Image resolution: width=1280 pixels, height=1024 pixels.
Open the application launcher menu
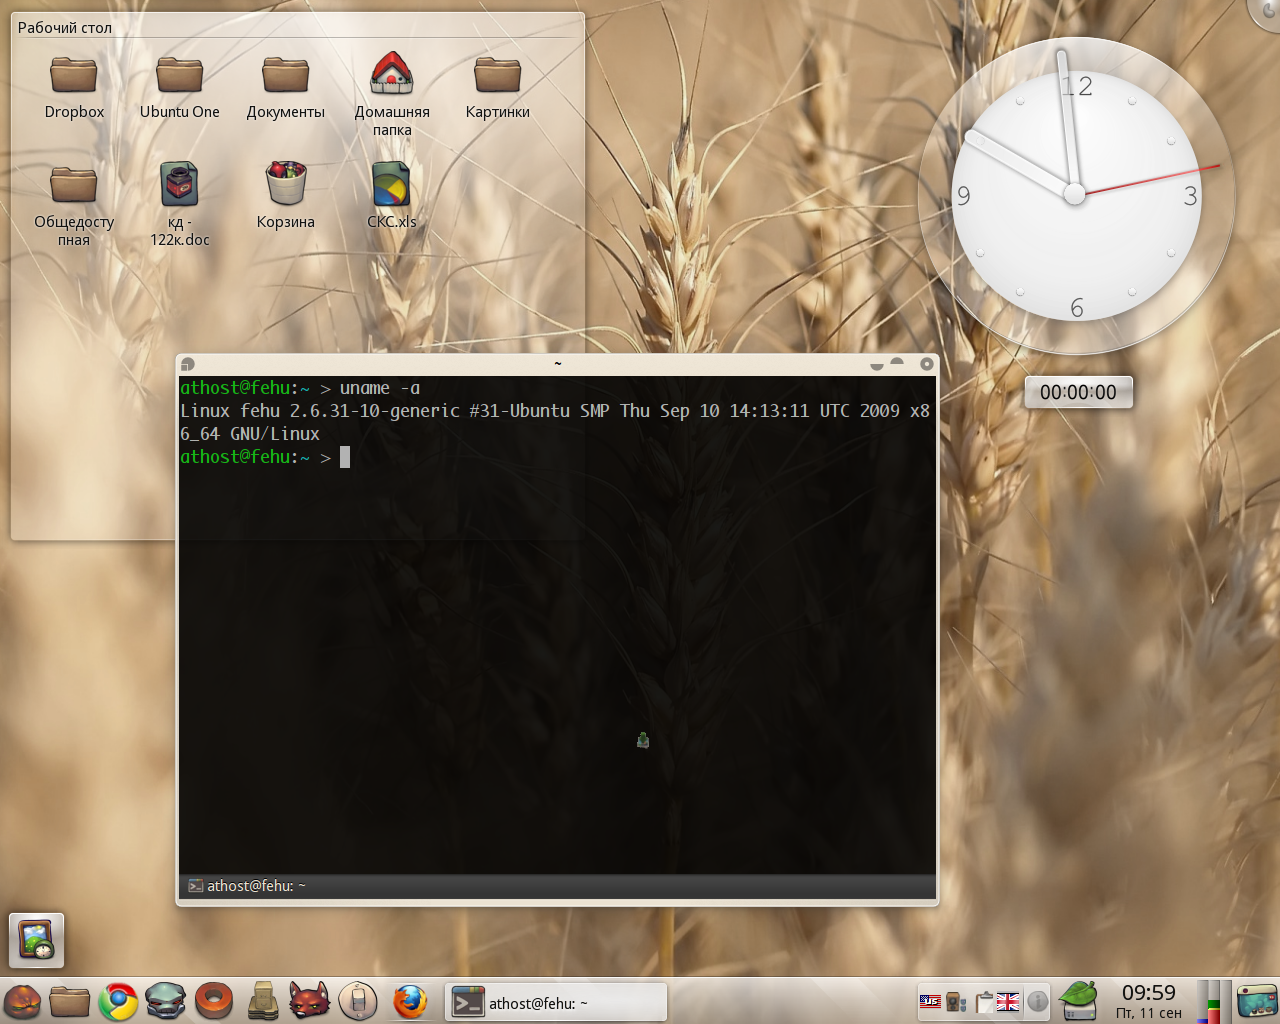point(22,1001)
